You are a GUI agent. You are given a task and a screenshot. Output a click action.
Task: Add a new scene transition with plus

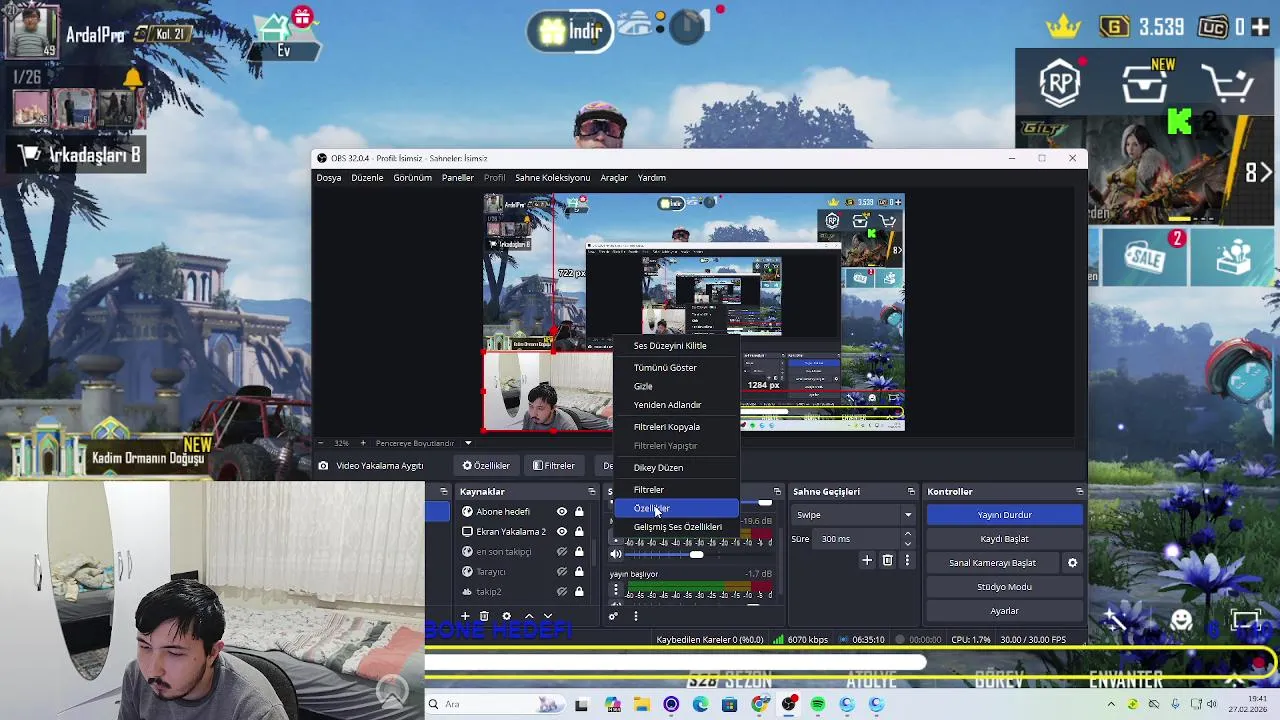867,561
